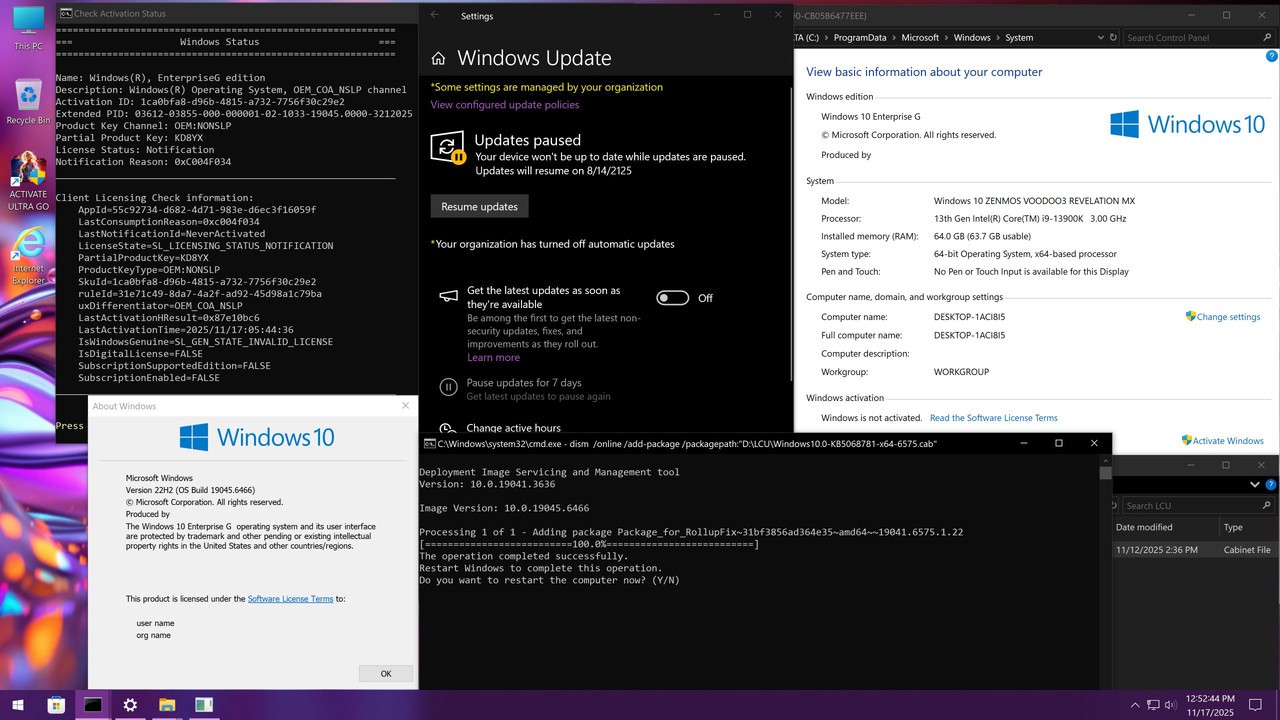This screenshot has height=720, width=1280.
Task: Sort by Type column header
Action: pos(1248,527)
